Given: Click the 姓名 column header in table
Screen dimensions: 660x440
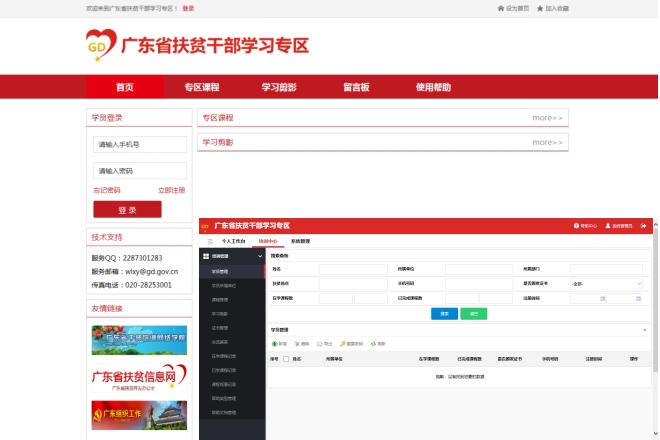Looking at the screenshot, I should coord(297,359).
